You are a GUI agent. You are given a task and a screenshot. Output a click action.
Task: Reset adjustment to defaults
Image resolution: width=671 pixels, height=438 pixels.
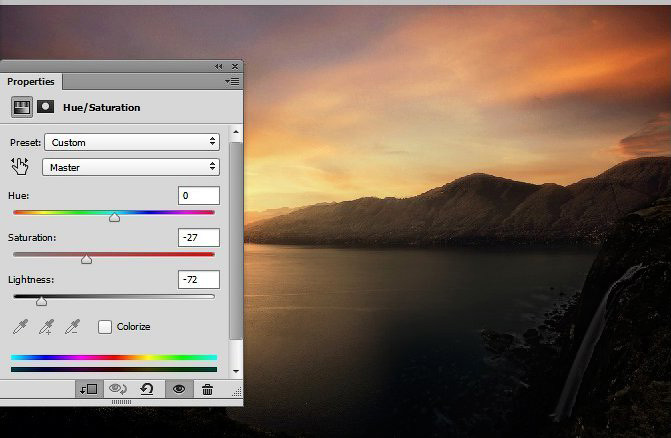coord(147,389)
